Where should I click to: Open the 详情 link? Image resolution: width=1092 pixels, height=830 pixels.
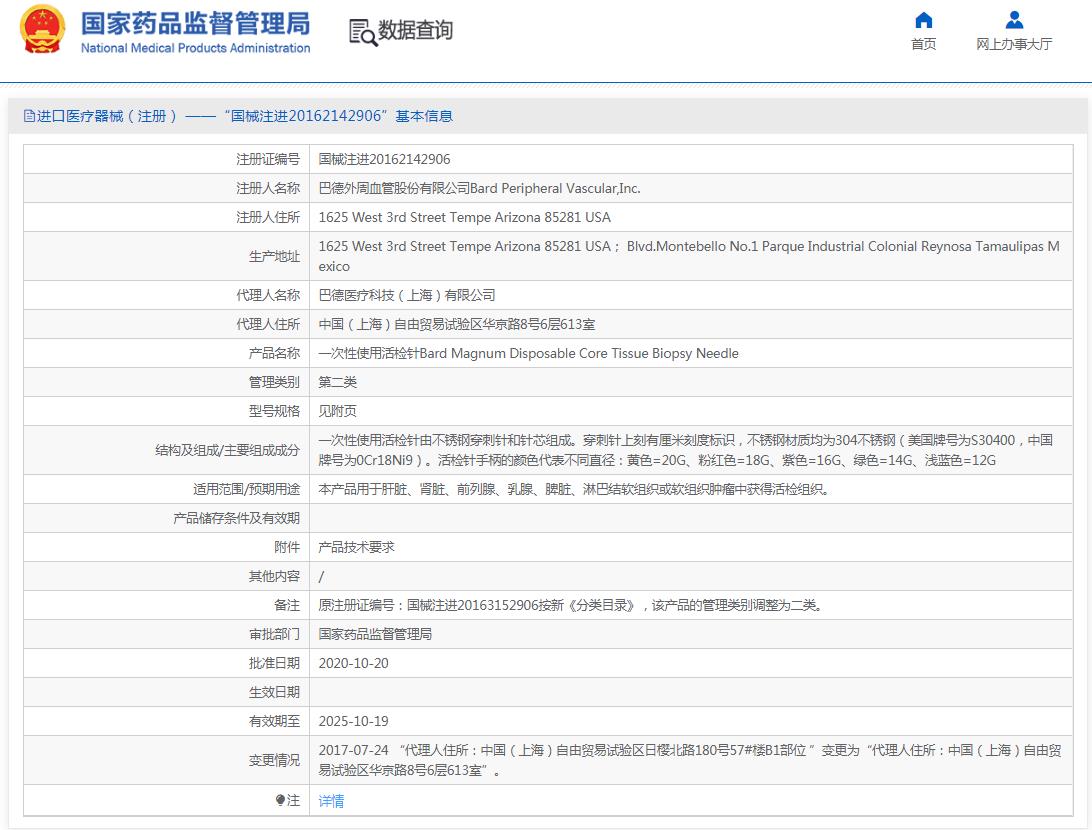coord(331,801)
